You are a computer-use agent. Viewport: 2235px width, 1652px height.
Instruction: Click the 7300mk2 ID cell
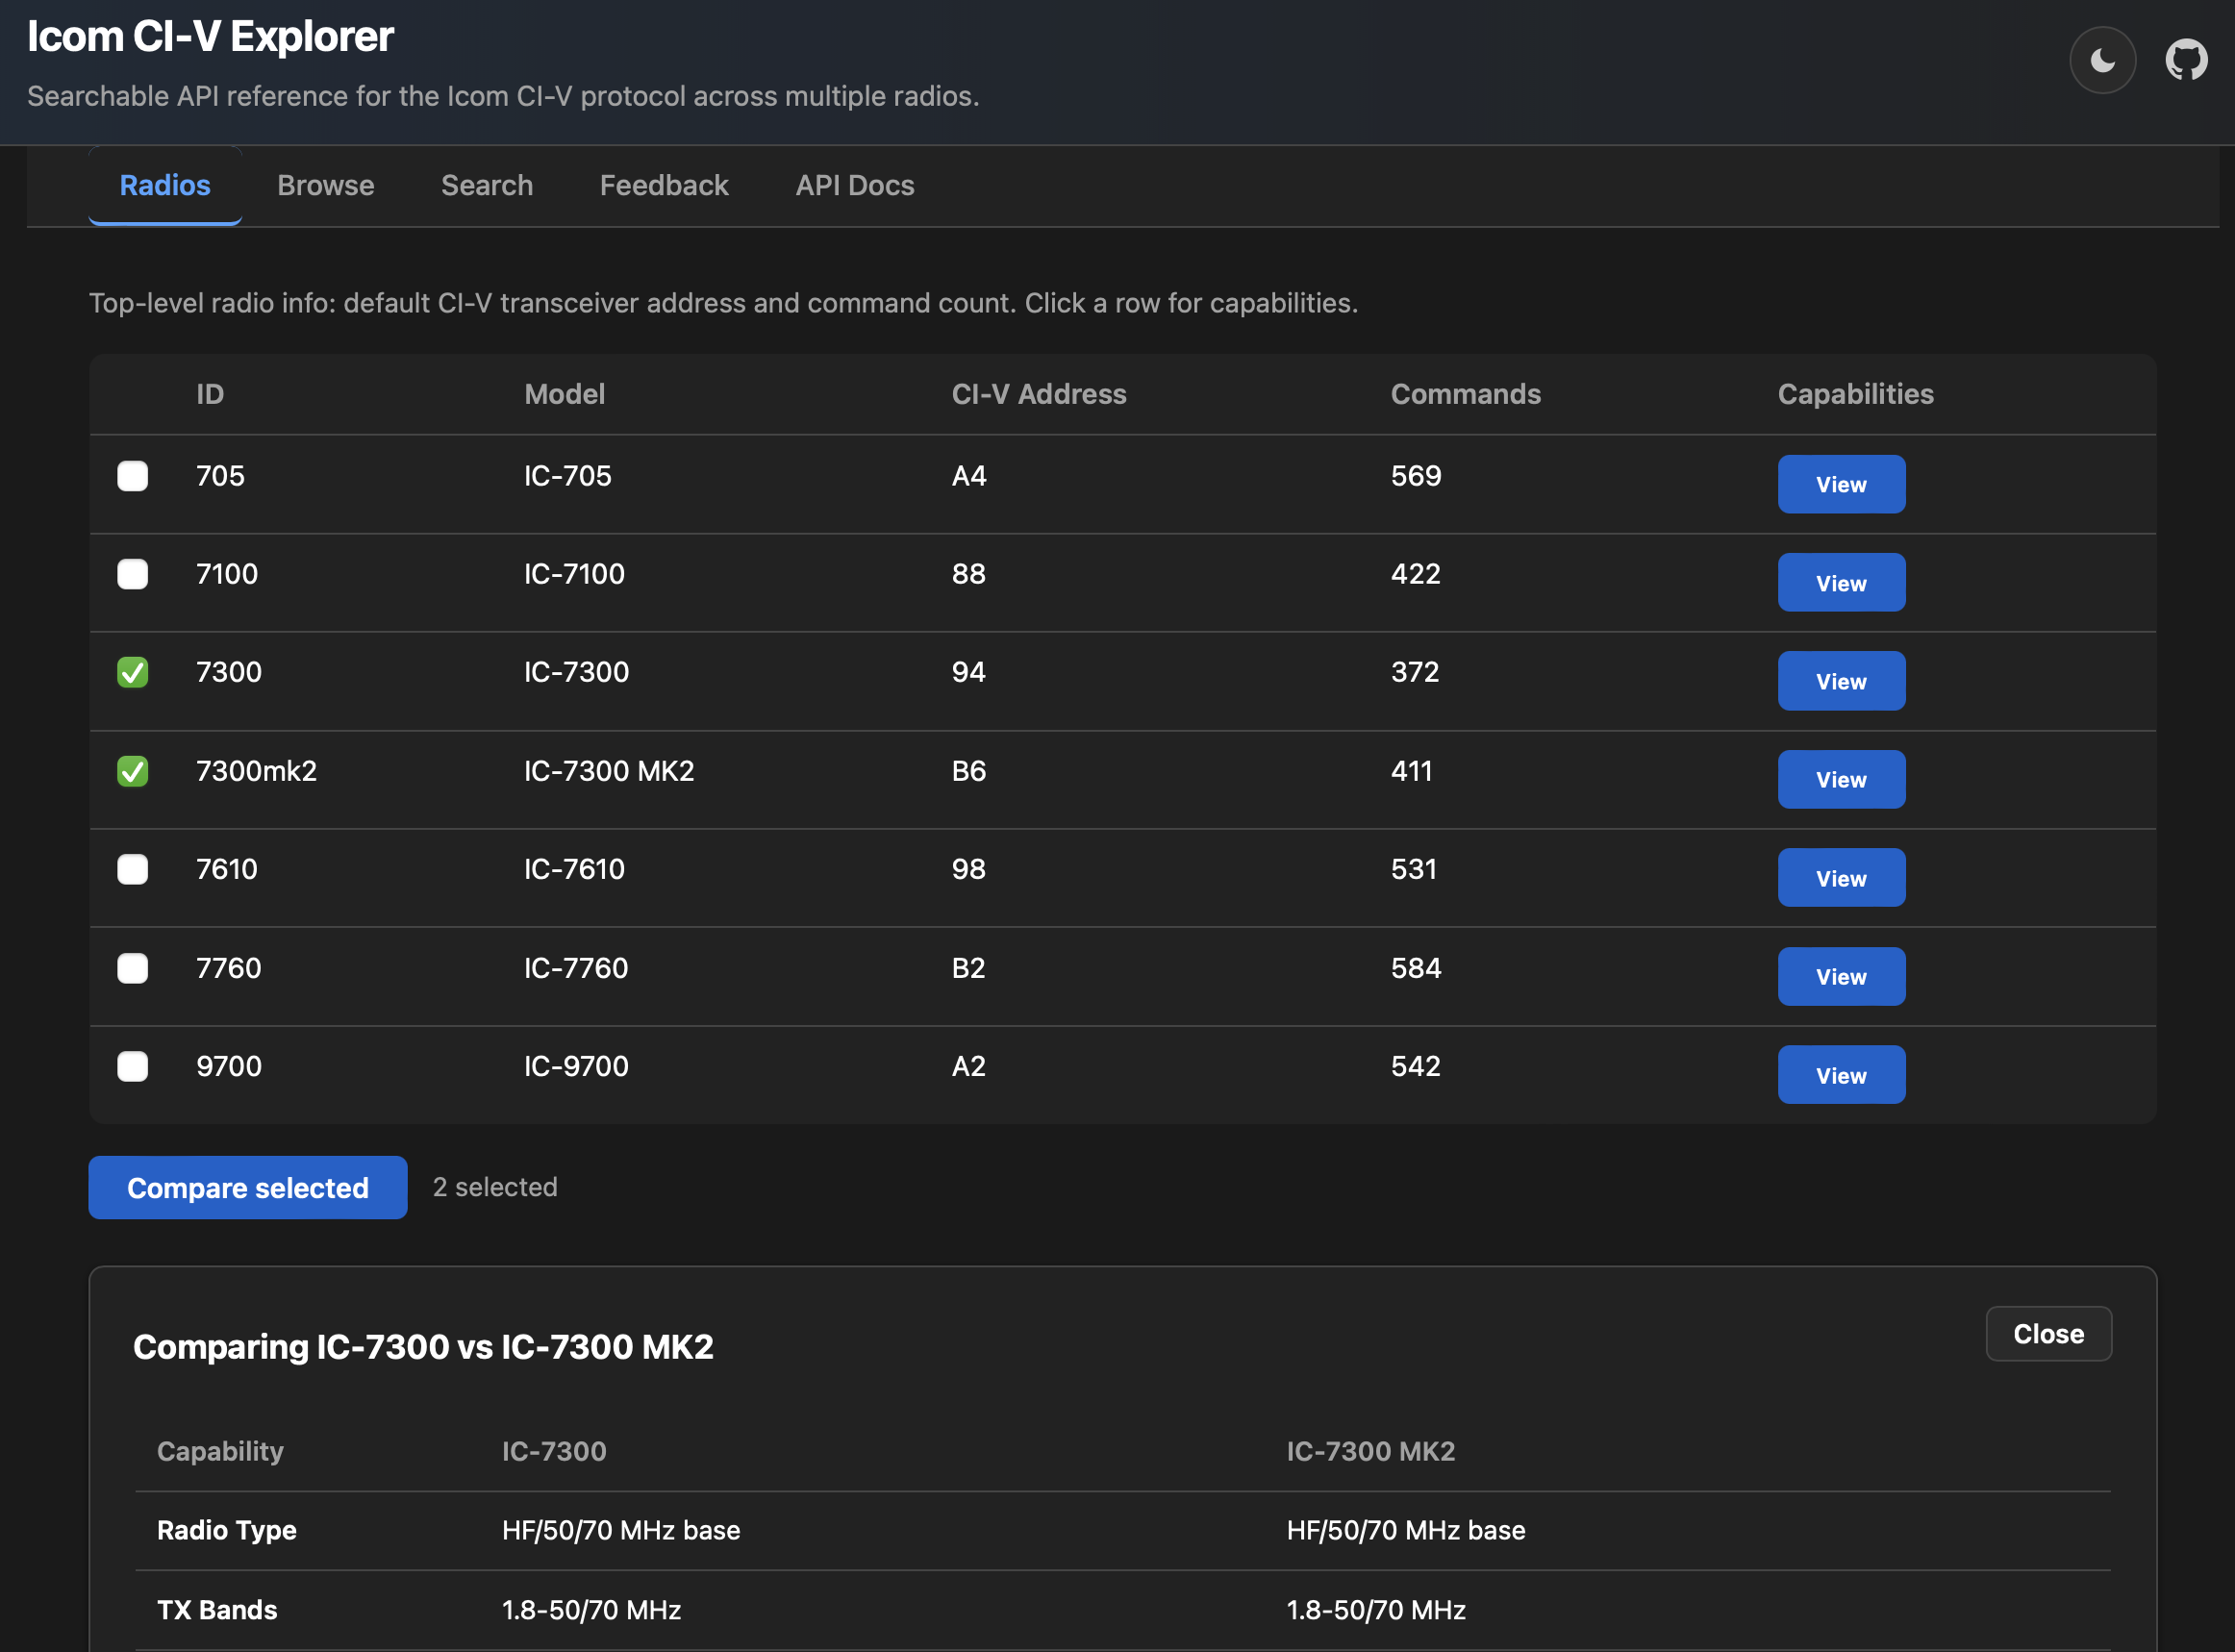[256, 771]
